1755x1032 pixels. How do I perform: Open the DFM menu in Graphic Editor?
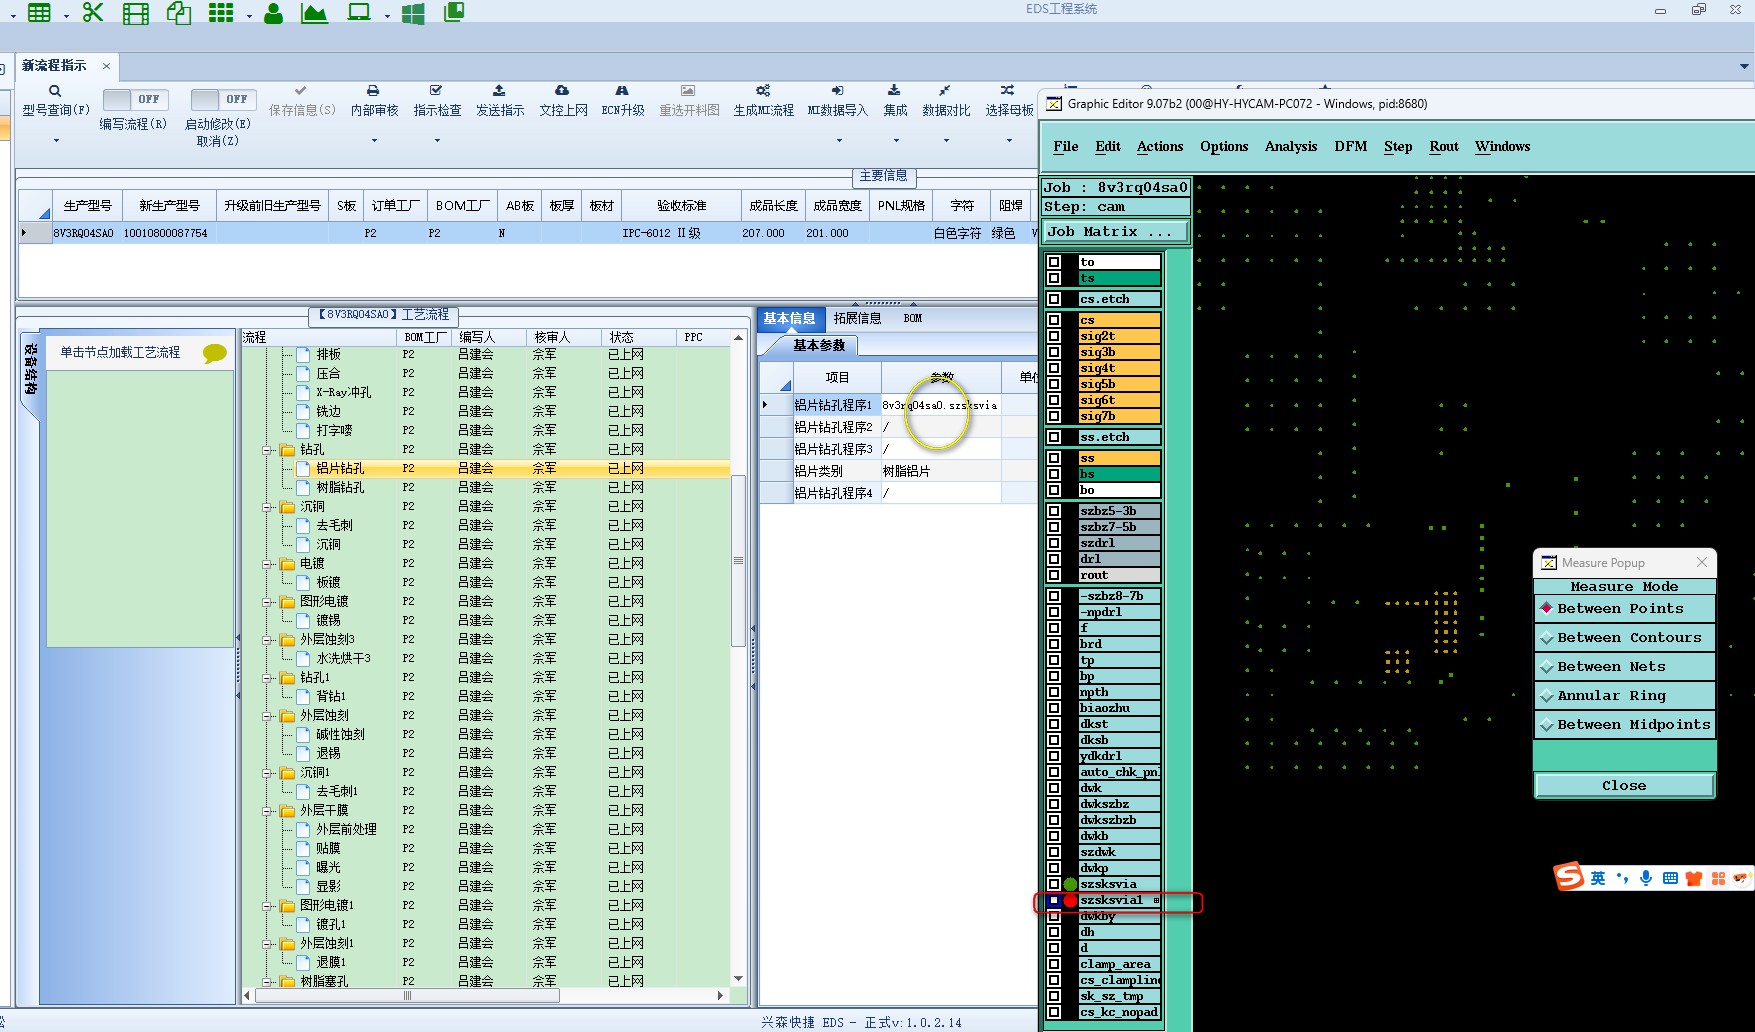tap(1350, 146)
